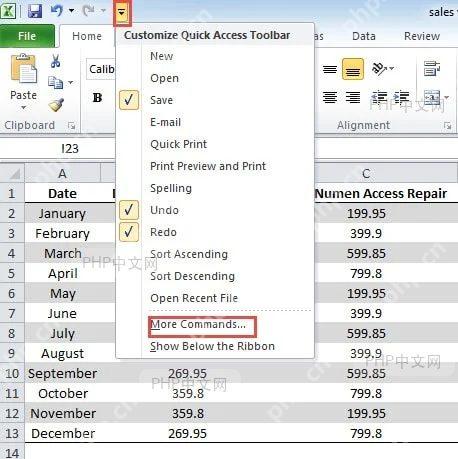Click the Cut scissors icon
The image size is (458, 459).
[56, 61]
